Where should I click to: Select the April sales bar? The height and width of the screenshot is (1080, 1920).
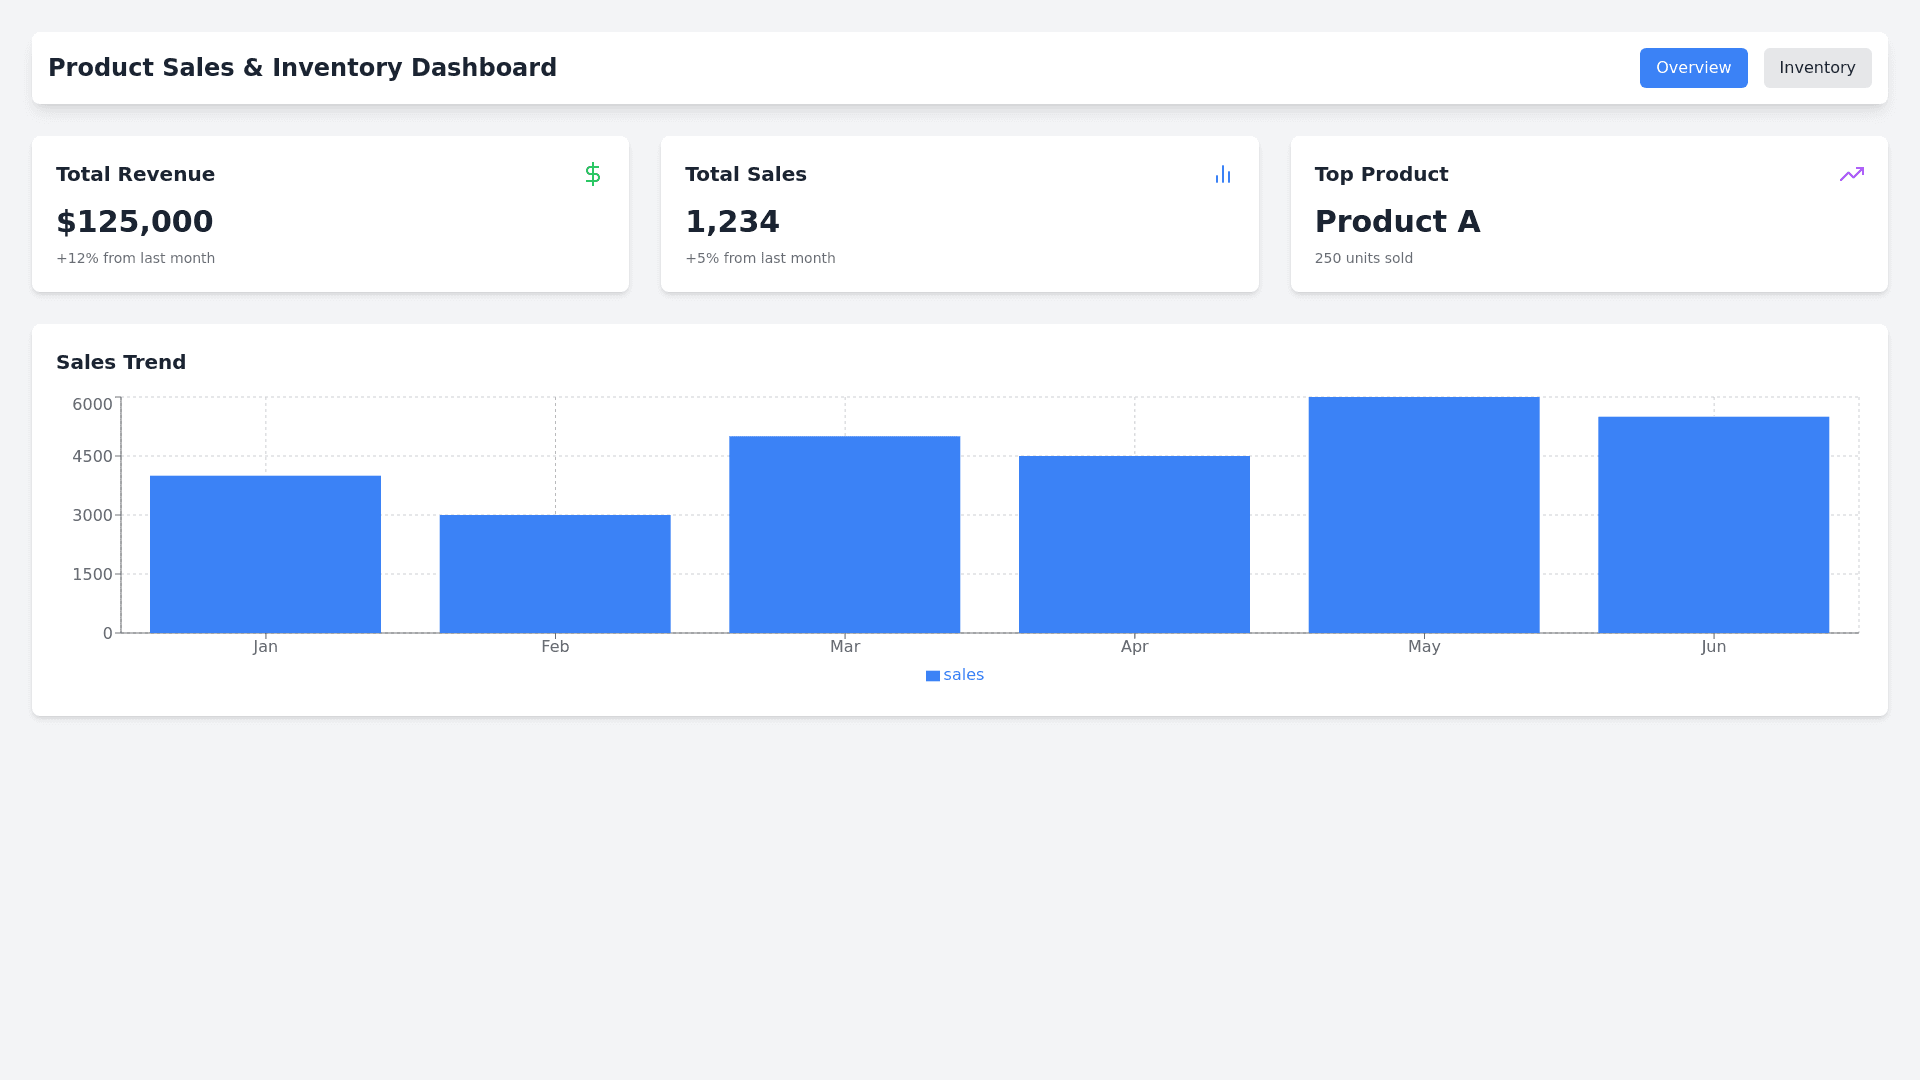click(x=1134, y=544)
